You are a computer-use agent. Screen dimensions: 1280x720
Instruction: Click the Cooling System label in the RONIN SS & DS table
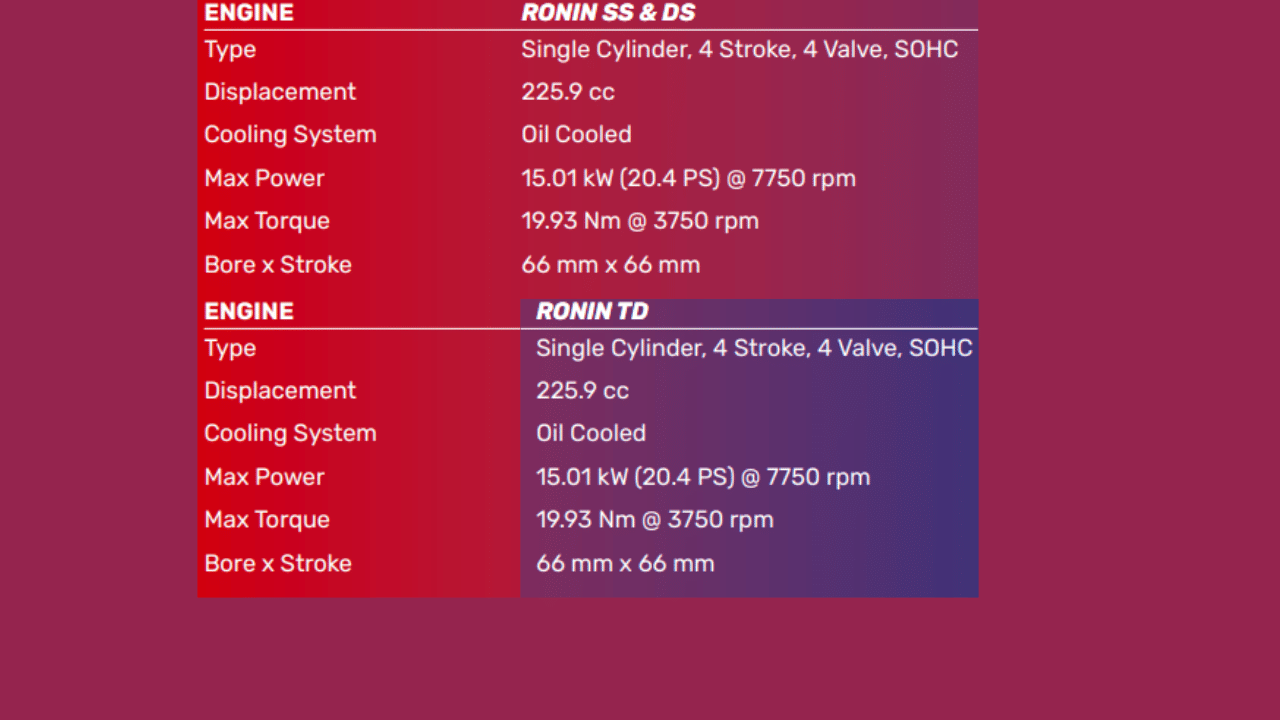pyautogui.click(x=290, y=135)
